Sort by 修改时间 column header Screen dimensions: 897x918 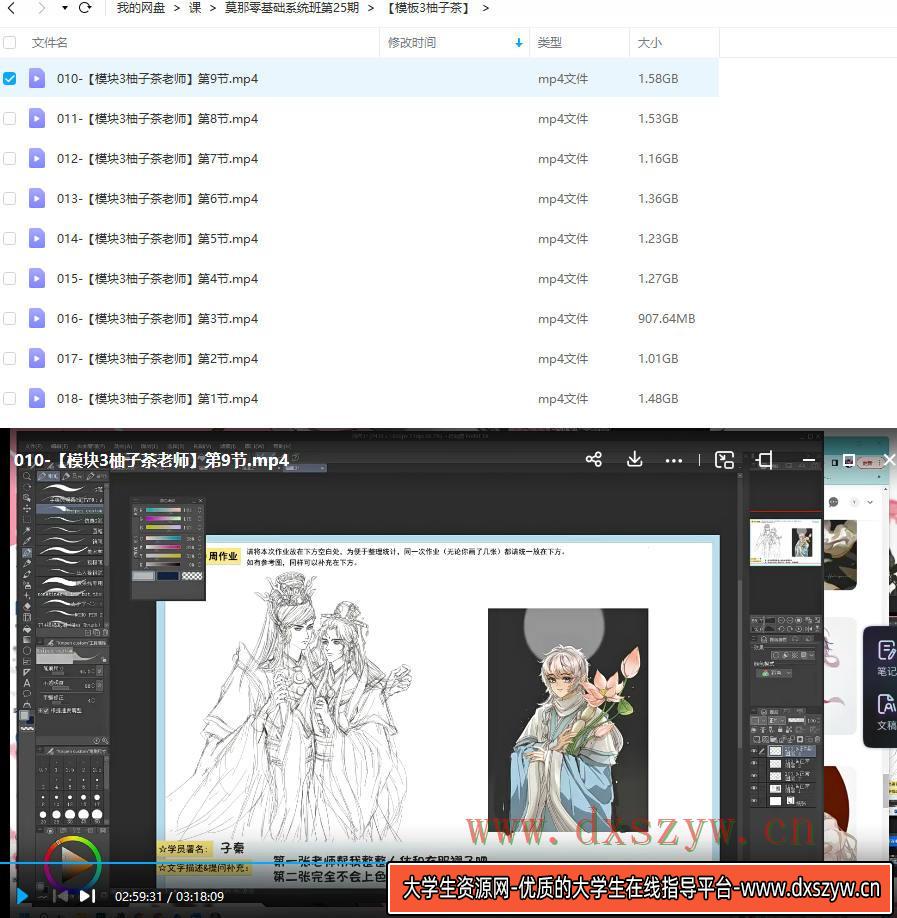(x=412, y=43)
